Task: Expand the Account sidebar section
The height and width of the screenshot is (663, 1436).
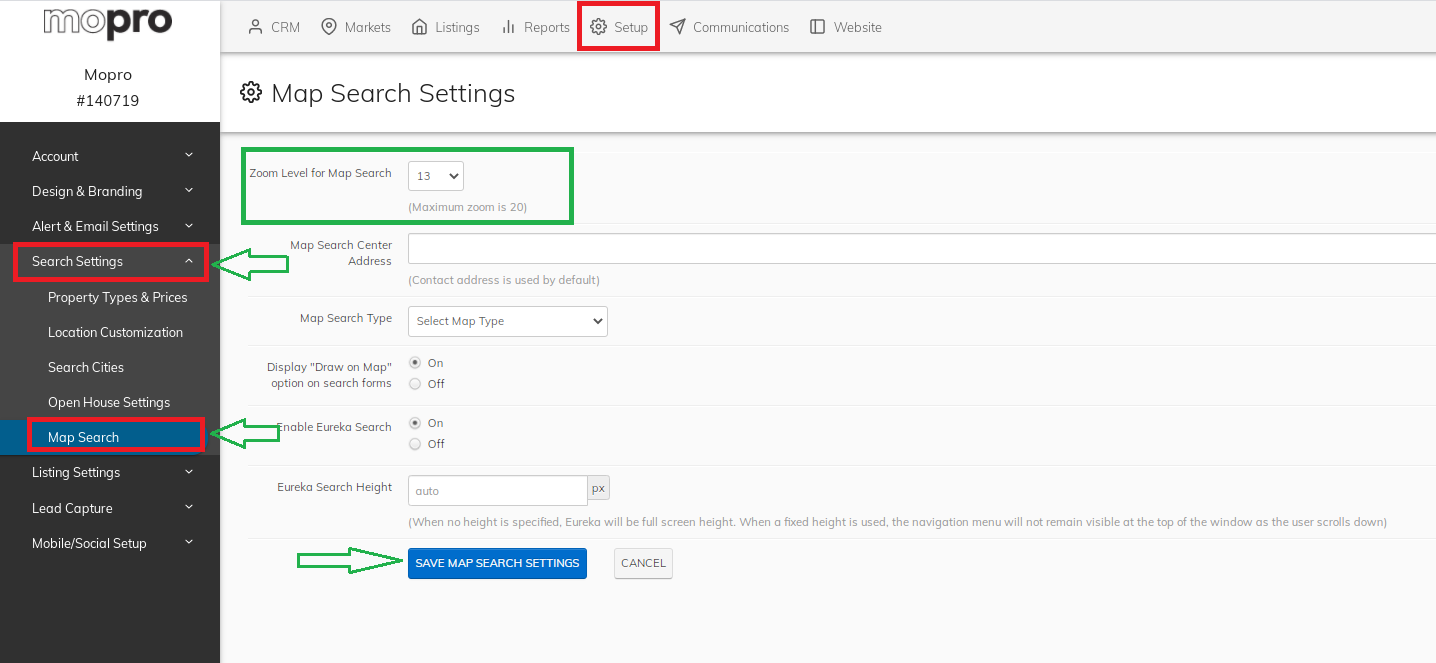Action: pos(110,156)
